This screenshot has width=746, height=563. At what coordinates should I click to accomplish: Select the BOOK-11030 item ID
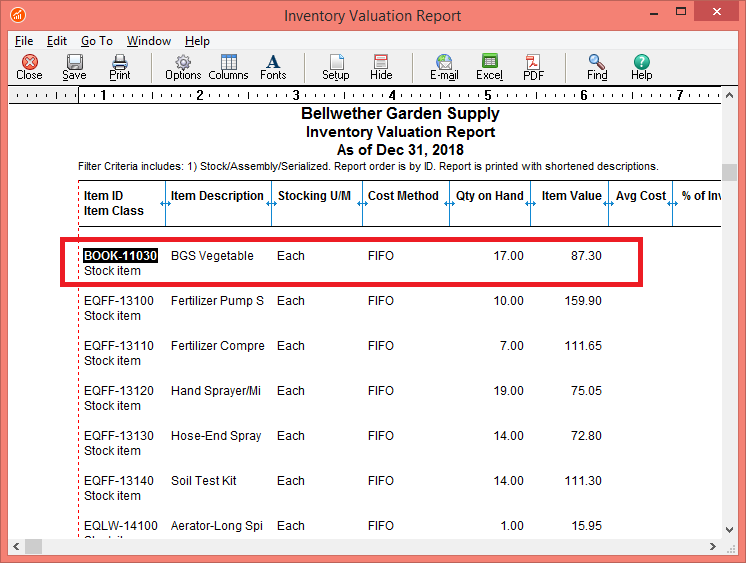120,256
